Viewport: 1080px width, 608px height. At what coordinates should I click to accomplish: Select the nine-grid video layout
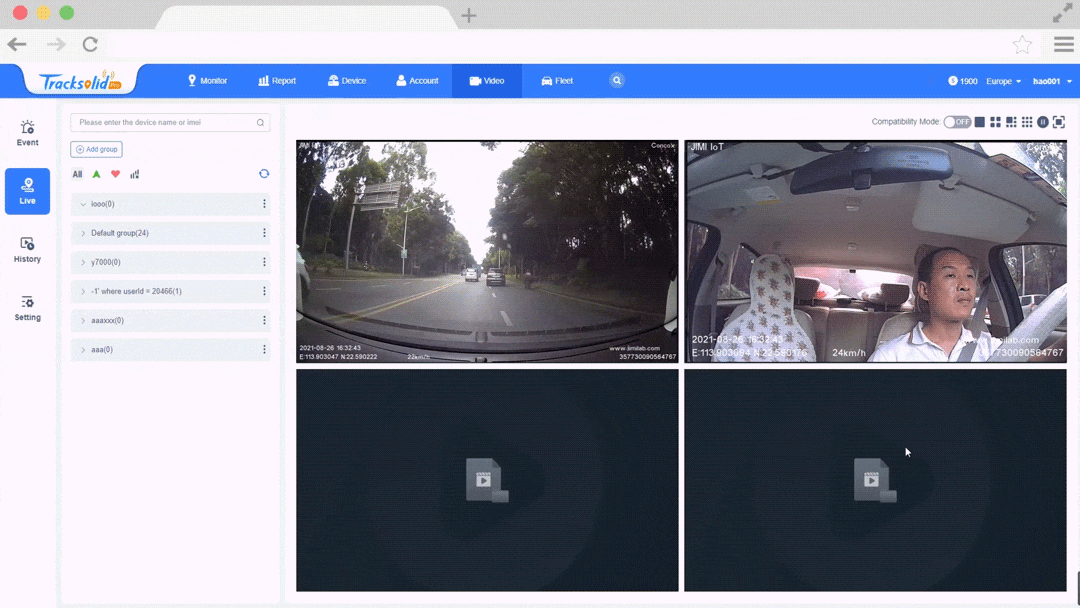1028,121
